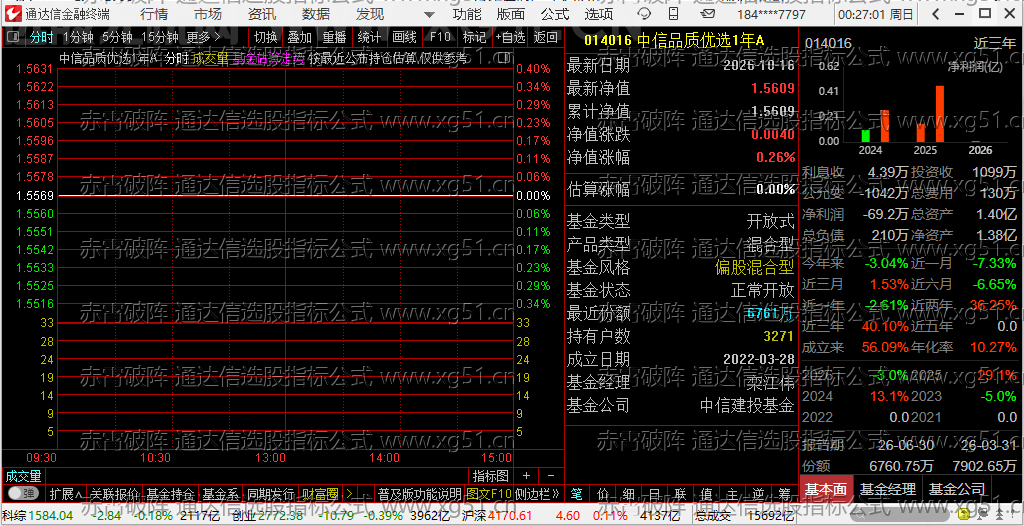This screenshot has width=1024, height=526.
Task: Toggle the left panel icon before 分时
Action: (x=13, y=37)
